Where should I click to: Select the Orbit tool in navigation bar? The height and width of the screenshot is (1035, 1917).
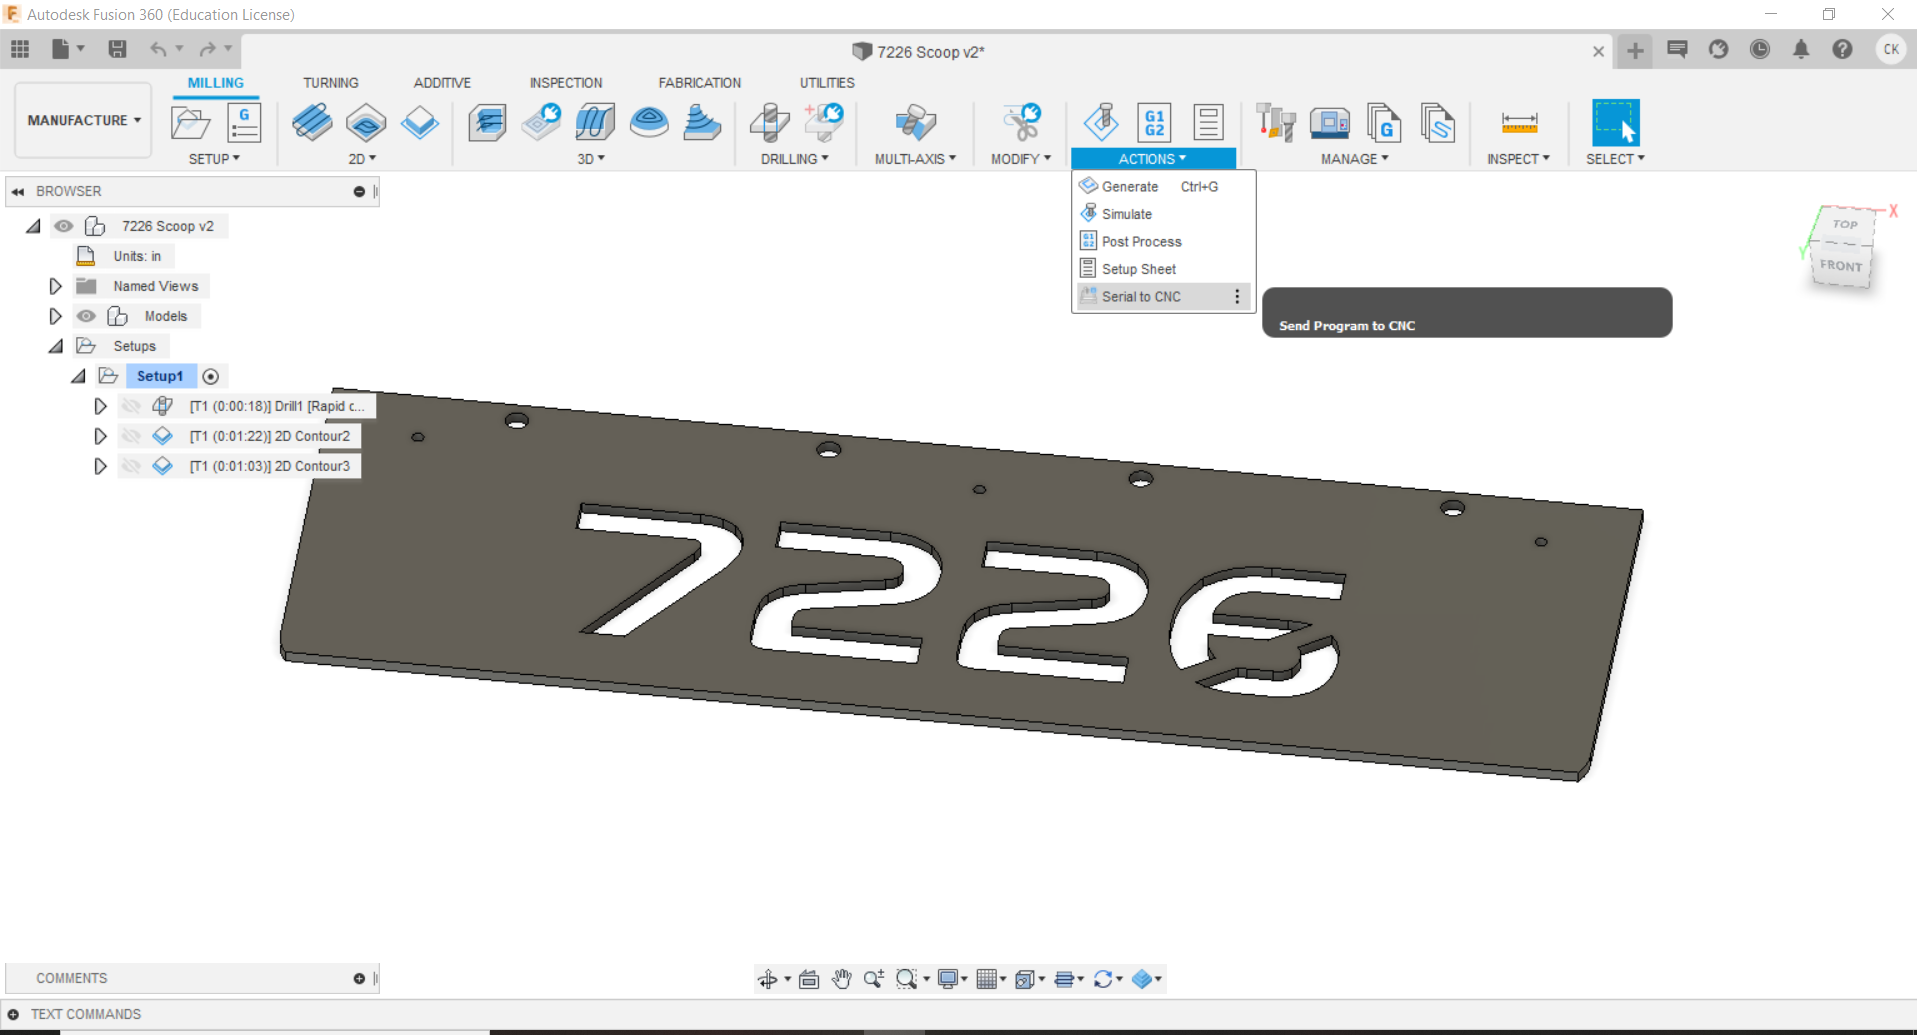(x=768, y=979)
